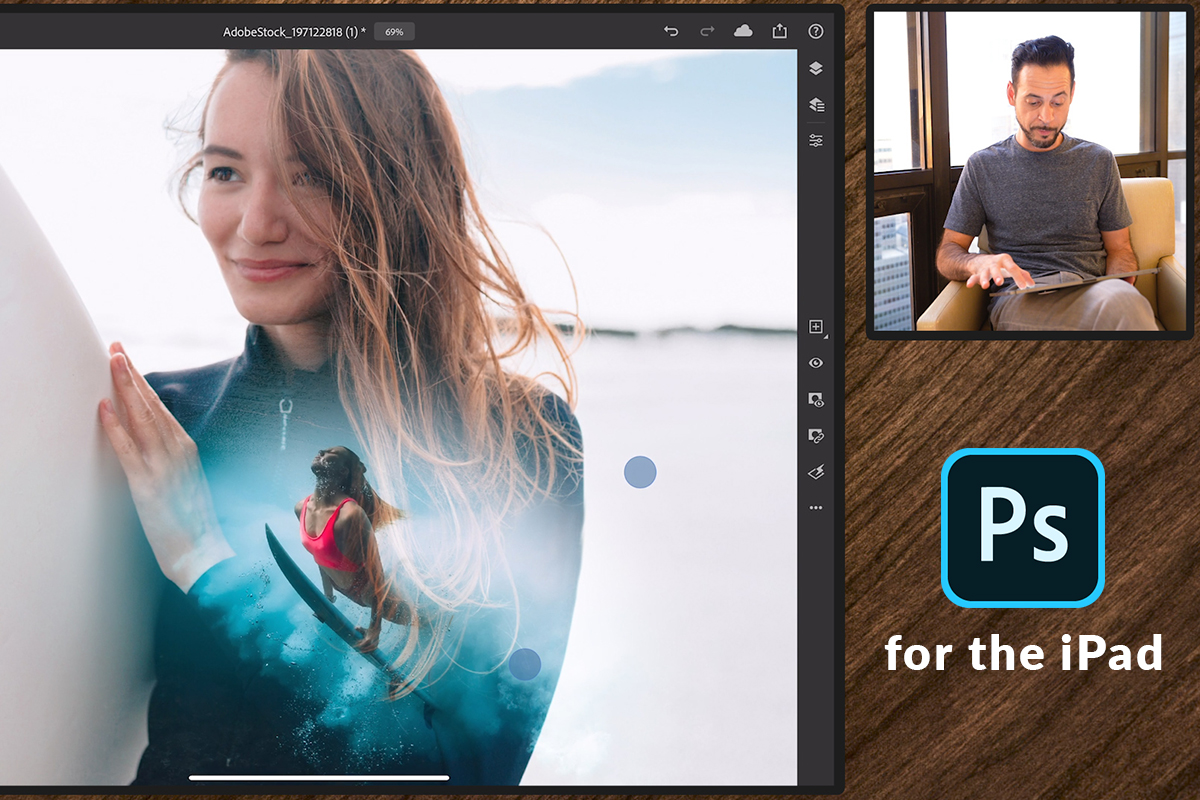This screenshot has width=1200, height=800.
Task: Select the Add Layer Mask icon
Action: [x=815, y=399]
